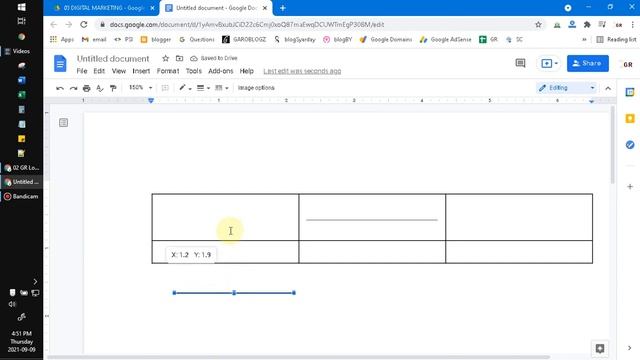Run spelling and grammar check
Screen dimensions: 640x360
coord(100,88)
